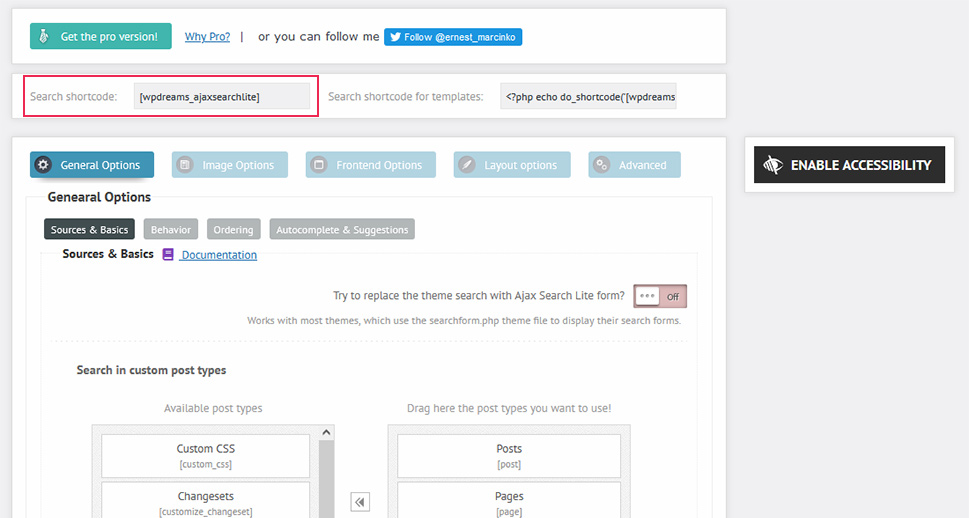Click the Search in custom post types heading
969x518 pixels.
[x=151, y=370]
